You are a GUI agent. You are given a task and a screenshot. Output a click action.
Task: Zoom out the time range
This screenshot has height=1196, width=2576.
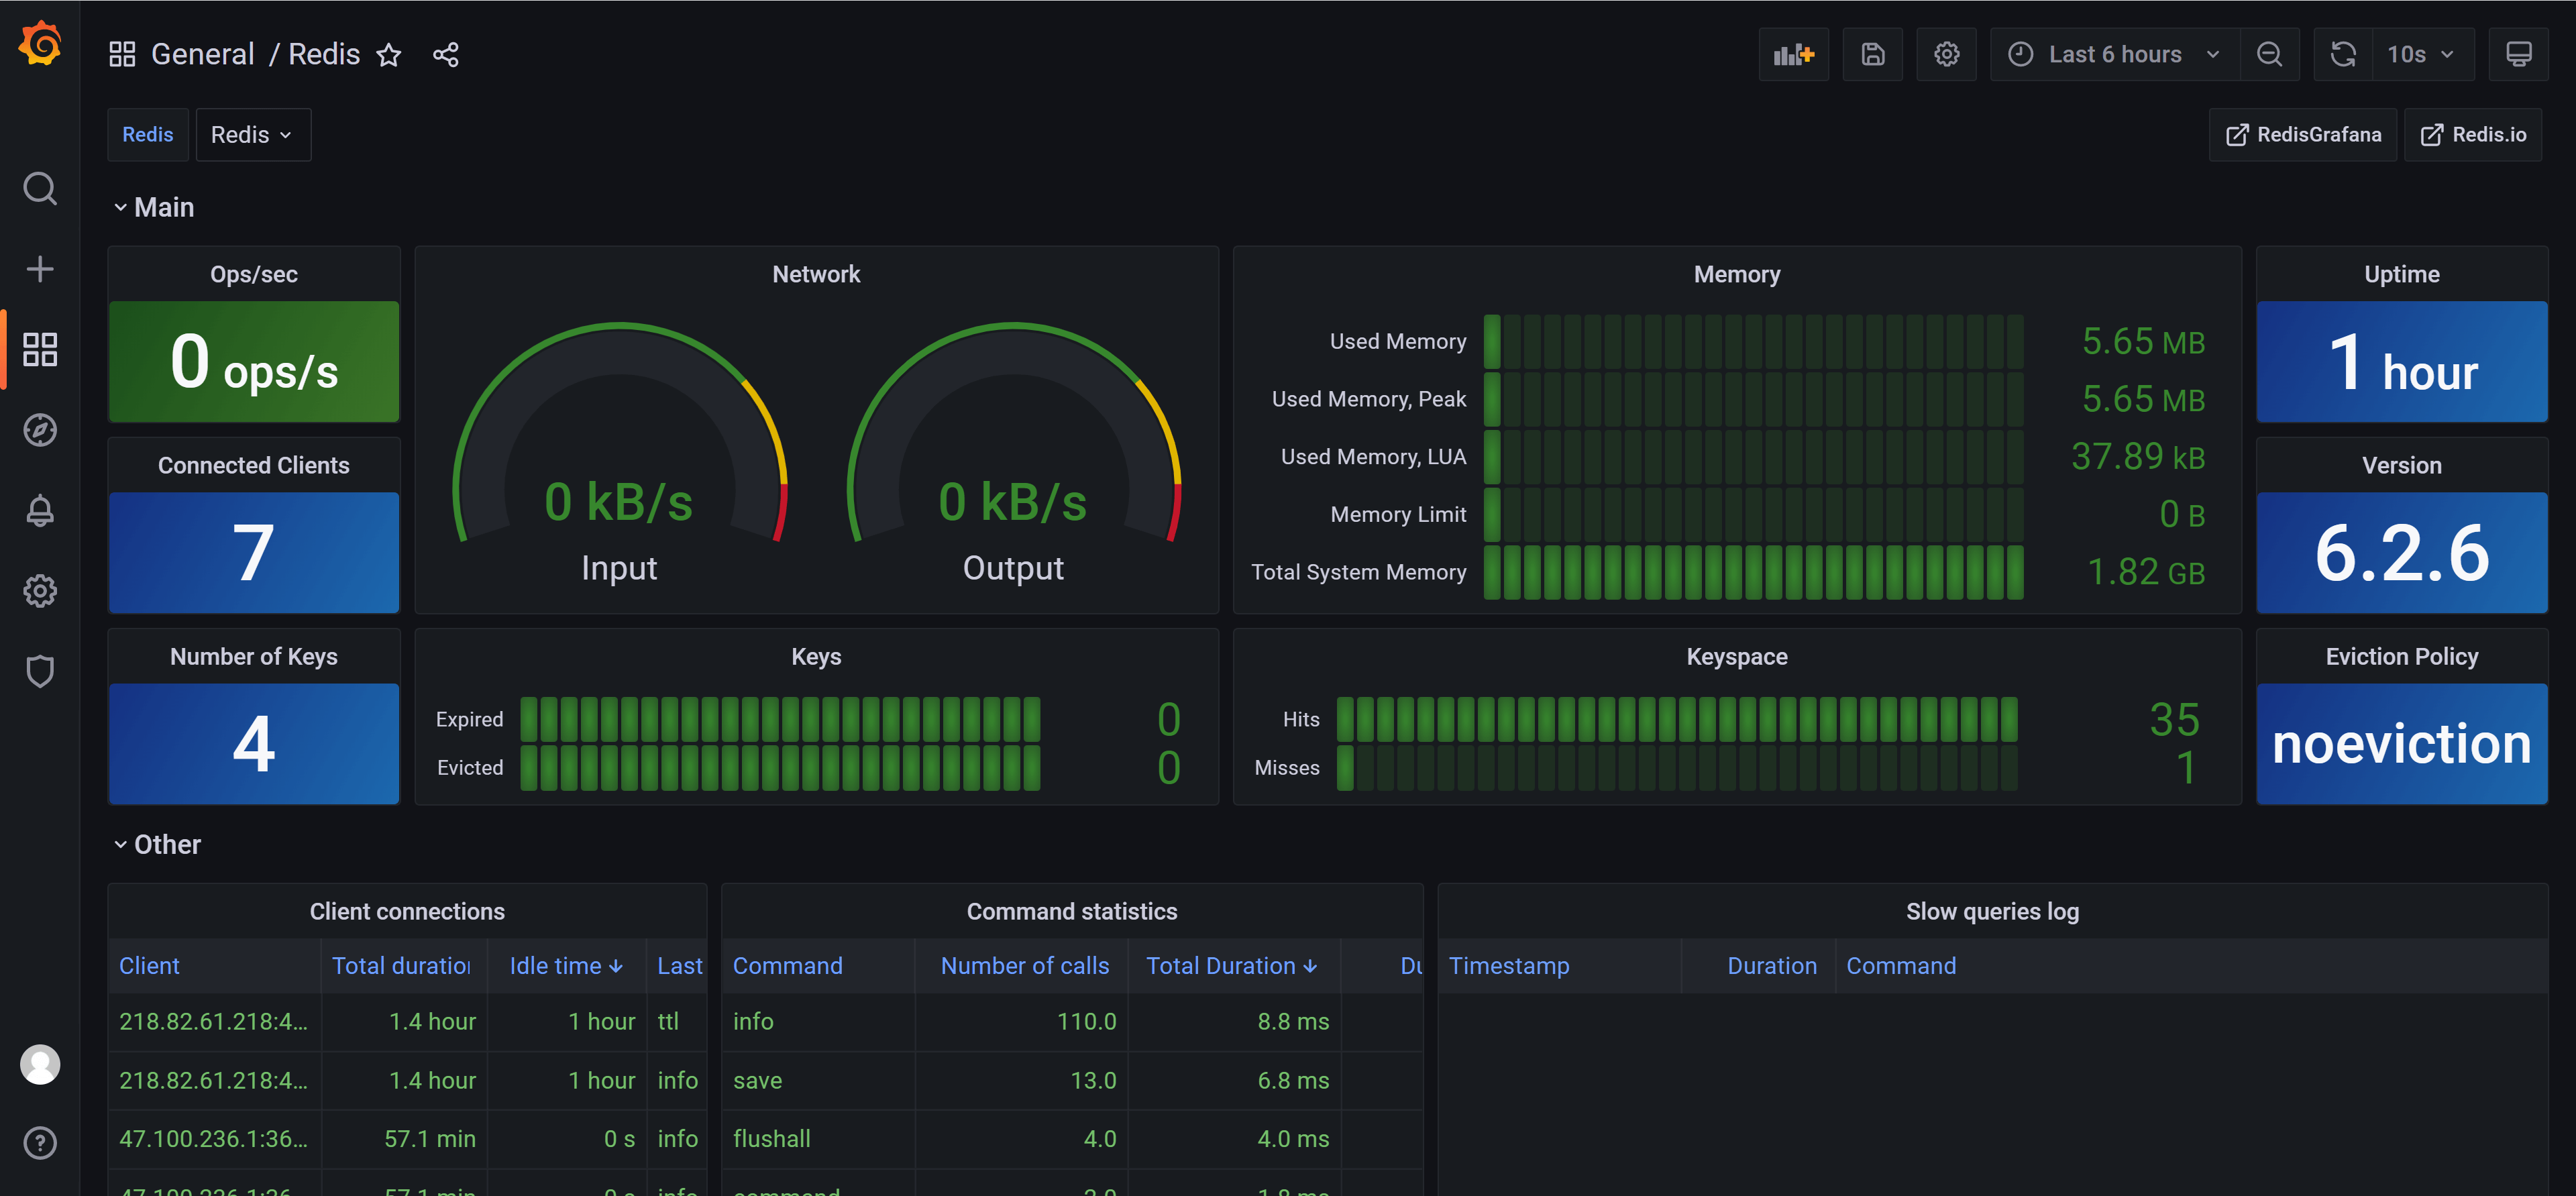coord(2269,54)
